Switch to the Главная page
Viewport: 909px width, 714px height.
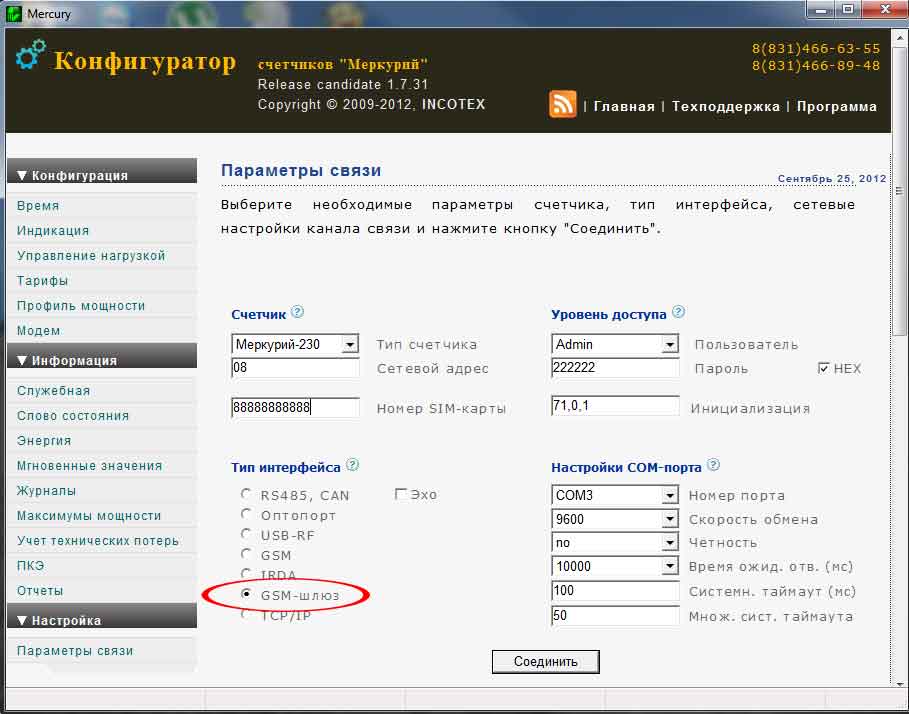(623, 104)
